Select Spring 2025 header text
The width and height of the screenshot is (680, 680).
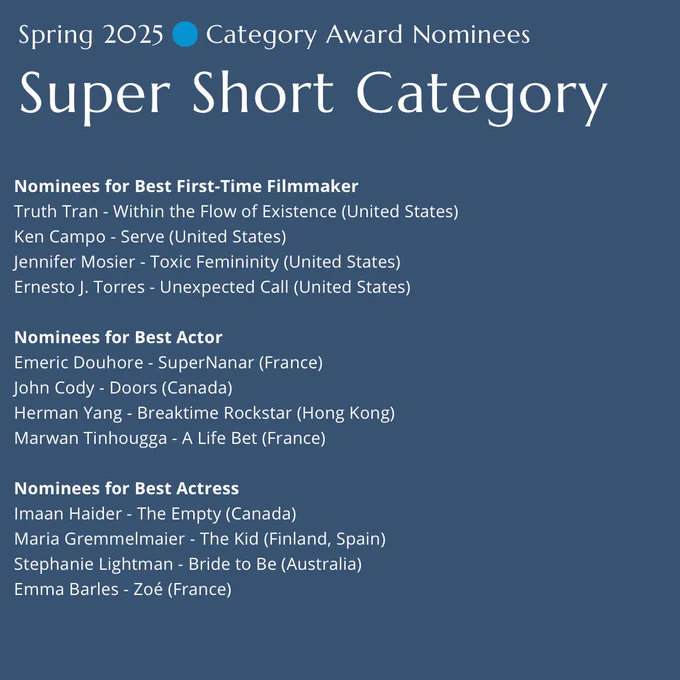click(x=91, y=35)
